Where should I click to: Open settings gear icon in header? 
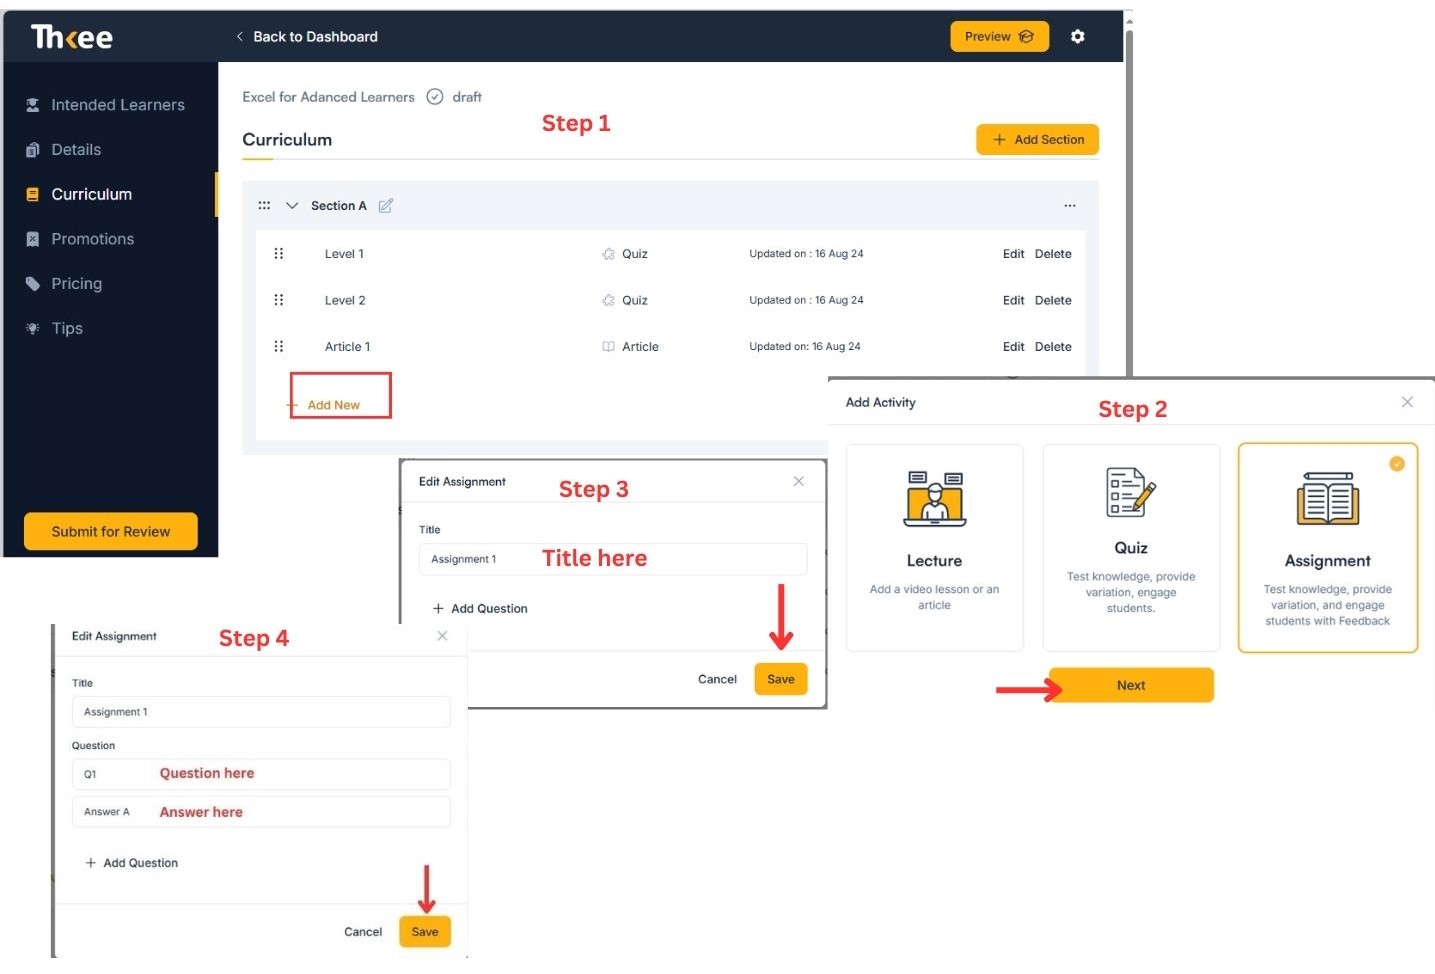1077,37
